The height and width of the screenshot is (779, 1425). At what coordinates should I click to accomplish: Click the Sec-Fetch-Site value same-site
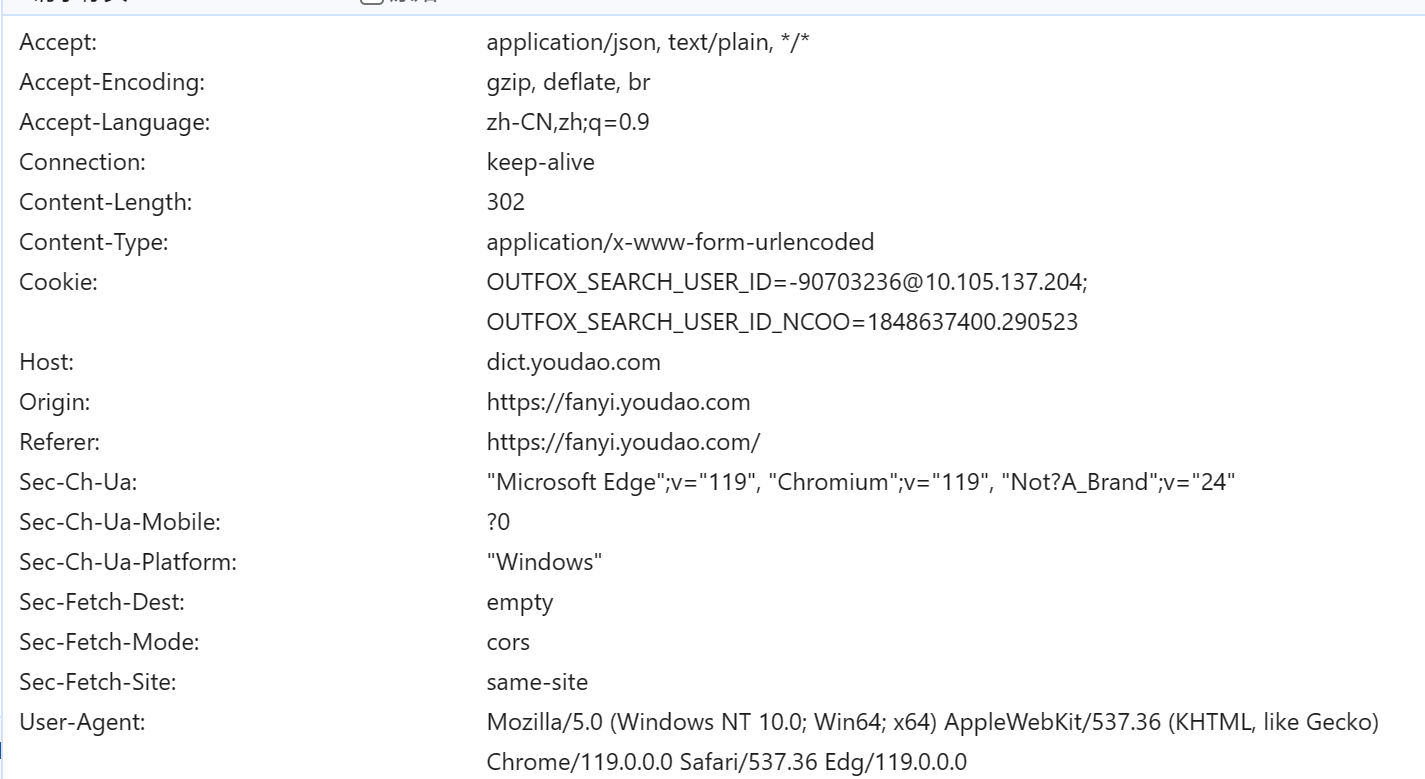pos(537,682)
